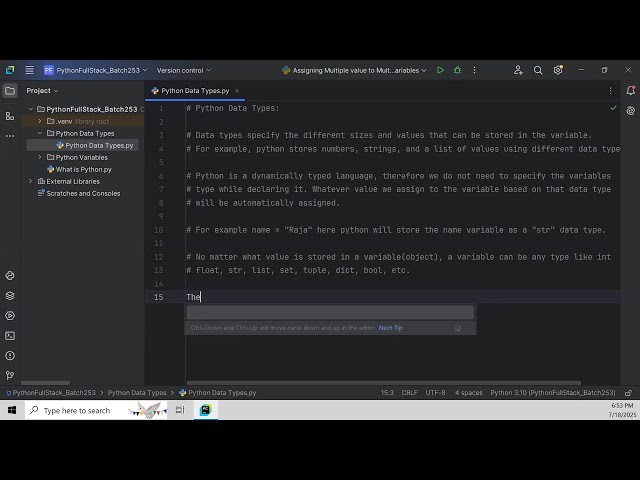Click the completion popup settings icon
Viewport: 640px width, 480px height.
[x=458, y=328]
